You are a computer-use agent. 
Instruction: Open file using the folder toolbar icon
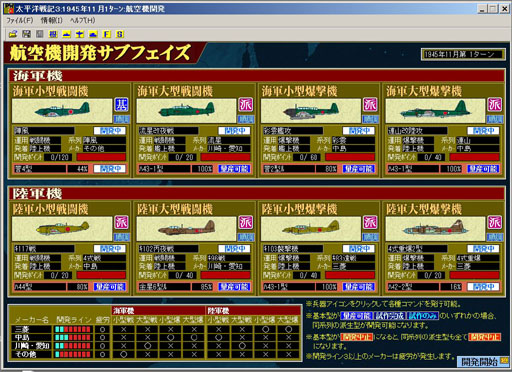pos(13,34)
